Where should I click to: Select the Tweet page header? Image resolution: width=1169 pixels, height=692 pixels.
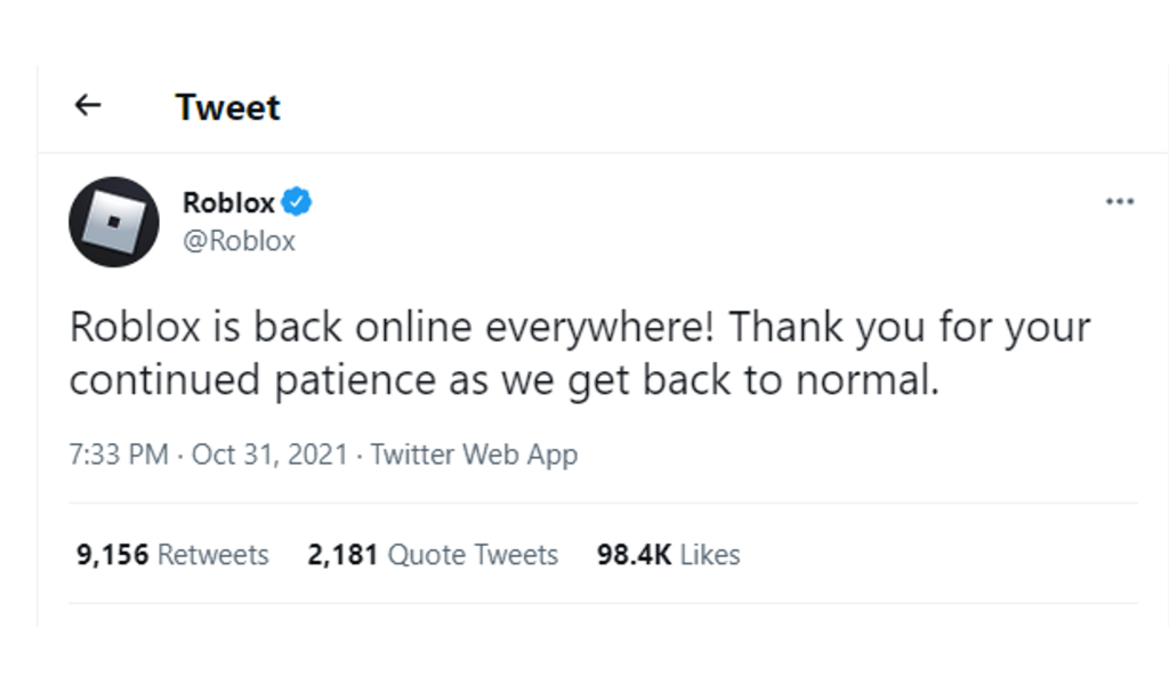point(228,107)
